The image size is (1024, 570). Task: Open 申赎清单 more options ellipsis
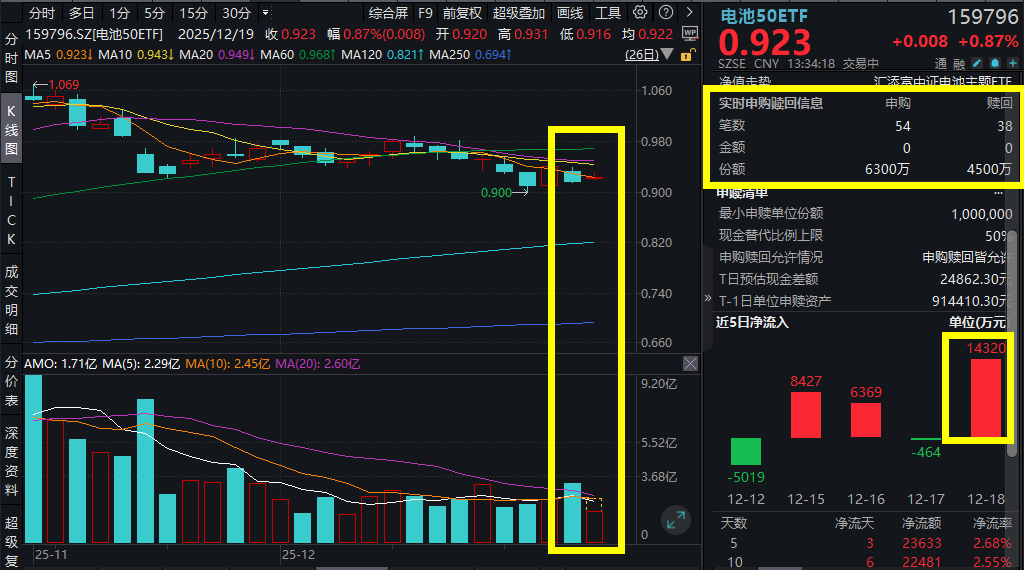pos(998,193)
